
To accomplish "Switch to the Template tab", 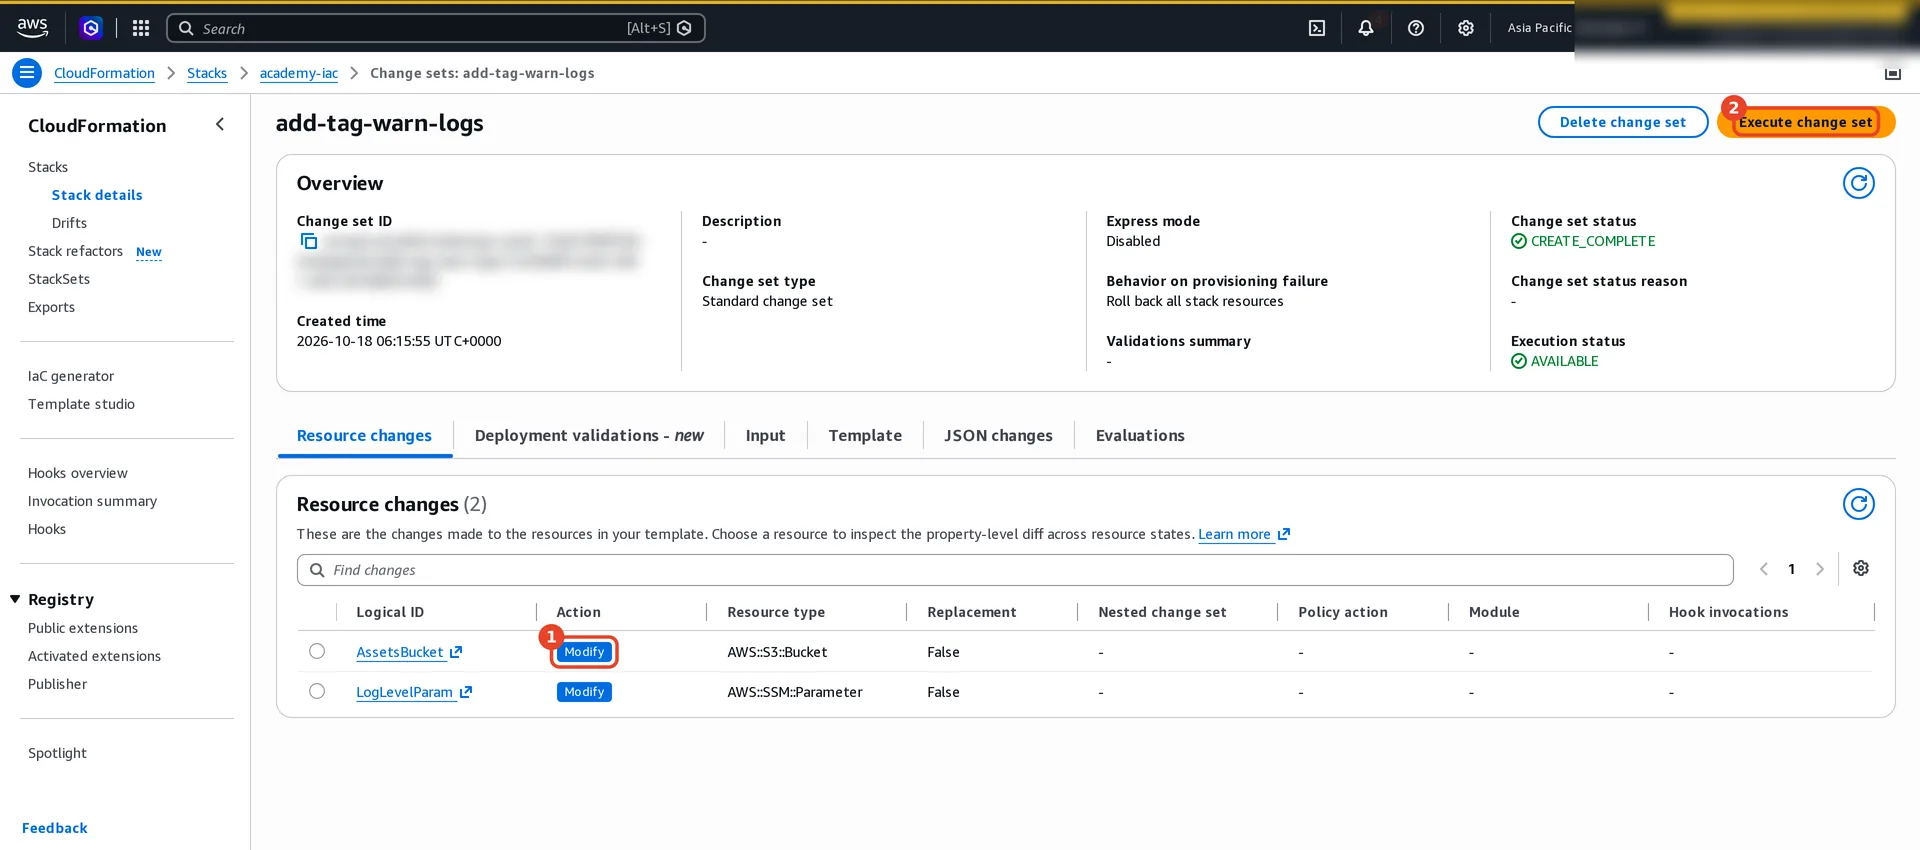I will pyautogui.click(x=865, y=436).
